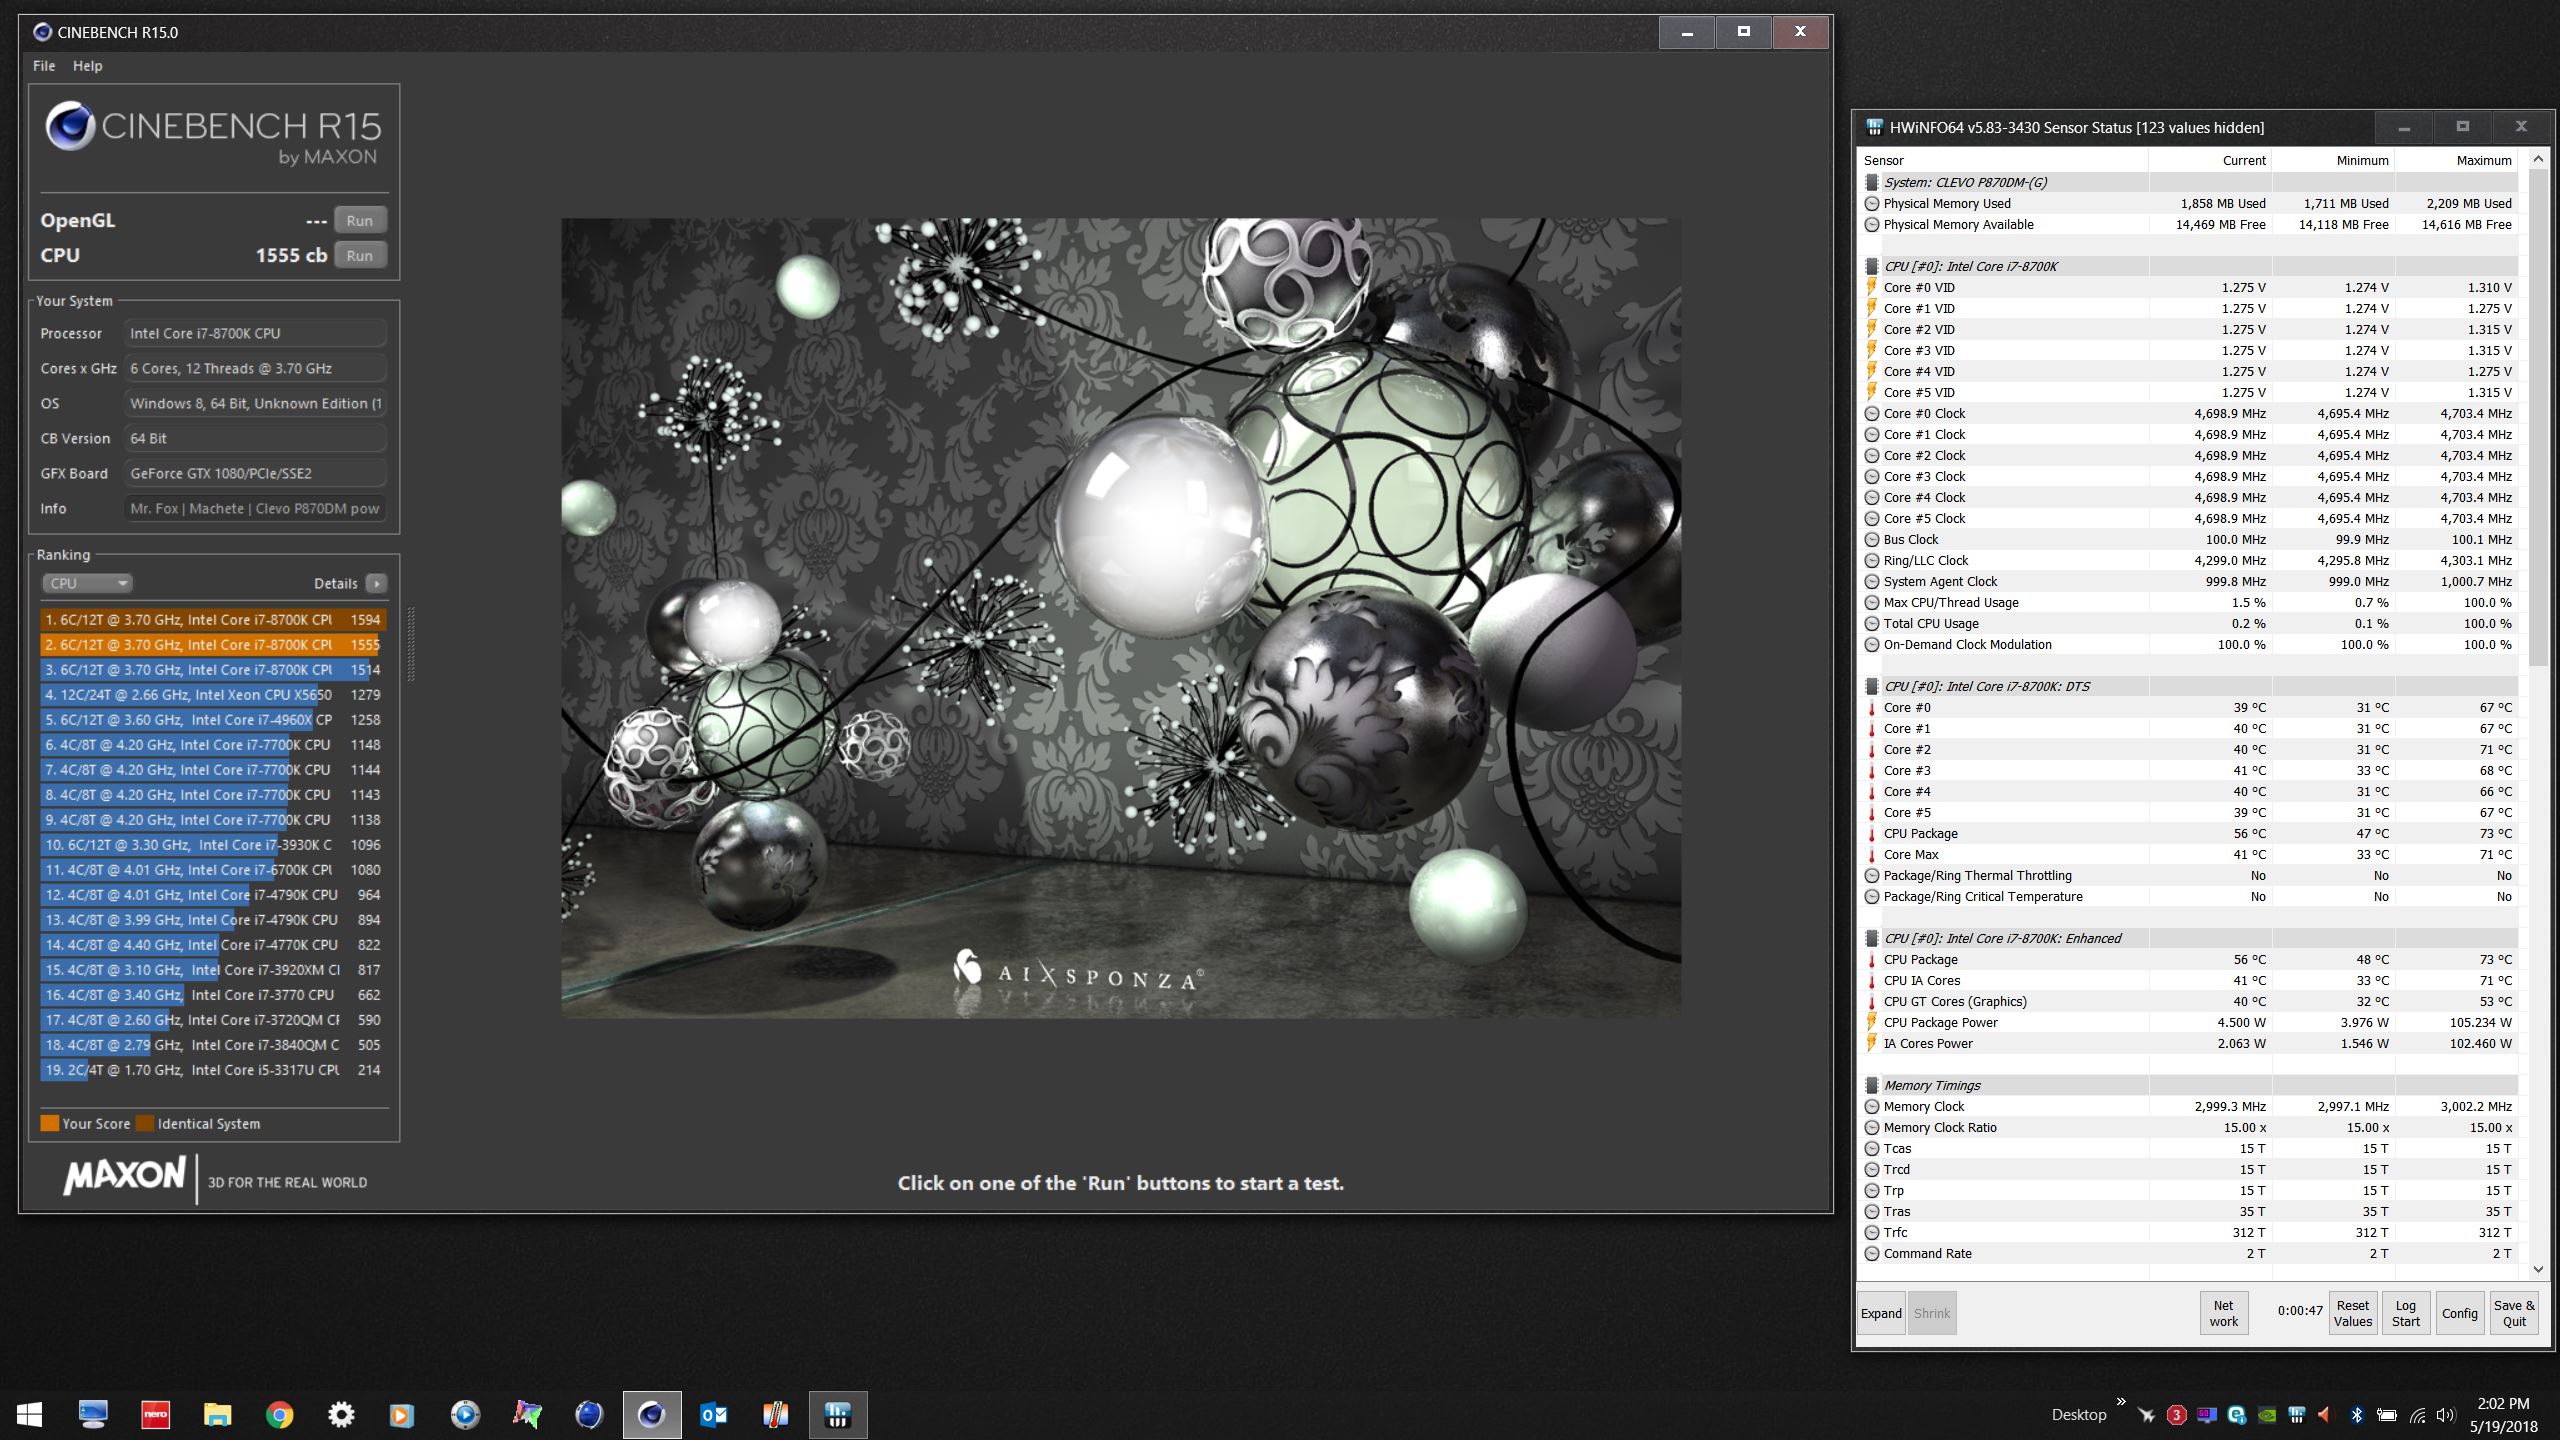Click the Bluetooth tray icon
The width and height of the screenshot is (2560, 1440).
point(2356,1415)
